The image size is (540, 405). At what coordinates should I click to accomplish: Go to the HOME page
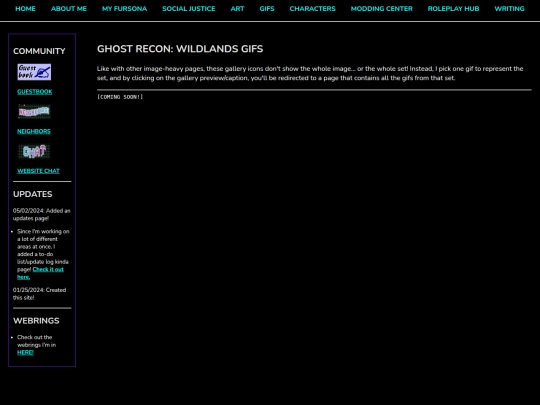pyautogui.click(x=25, y=9)
